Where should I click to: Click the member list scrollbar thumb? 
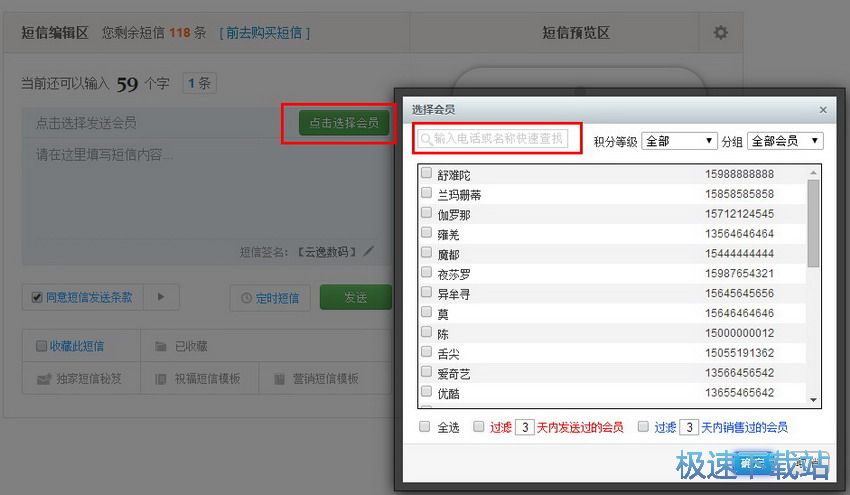pos(813,223)
